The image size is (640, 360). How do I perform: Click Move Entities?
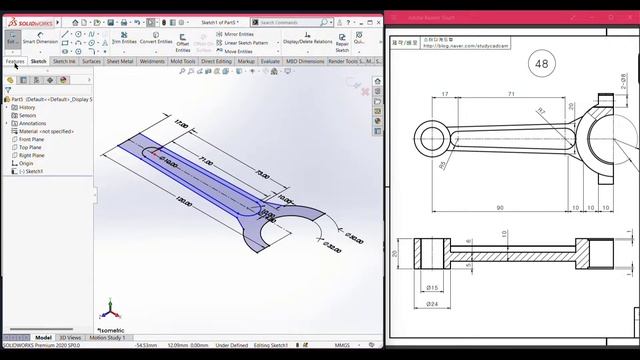[234, 51]
